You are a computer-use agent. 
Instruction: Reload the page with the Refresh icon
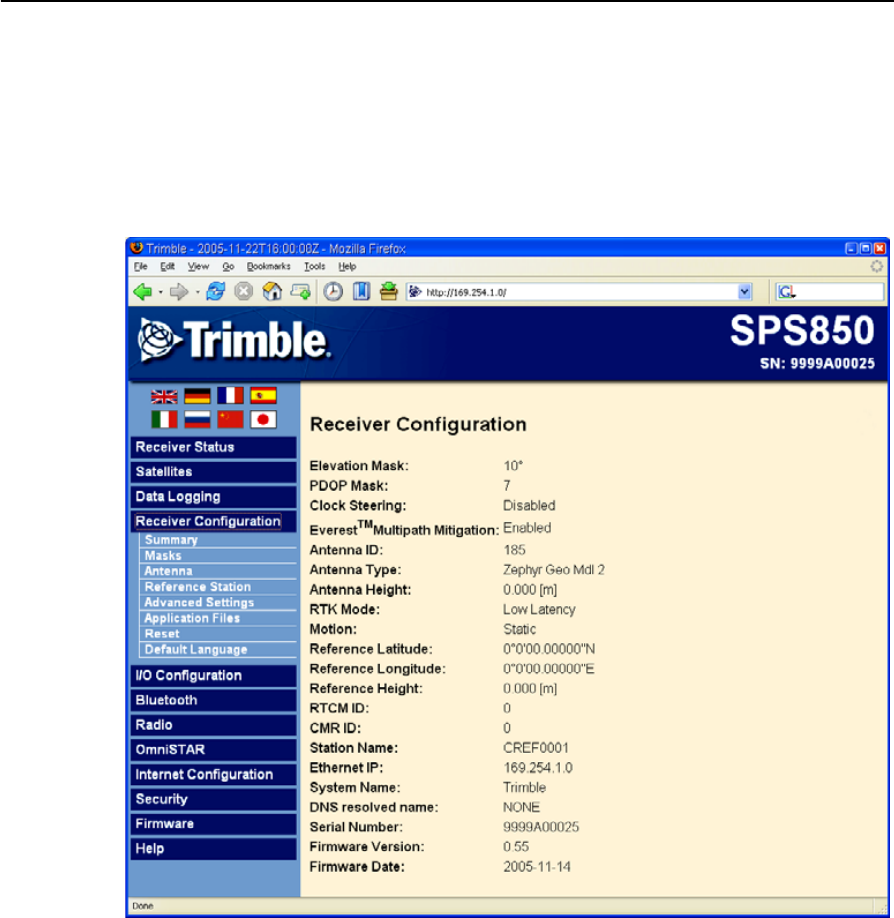(x=215, y=291)
